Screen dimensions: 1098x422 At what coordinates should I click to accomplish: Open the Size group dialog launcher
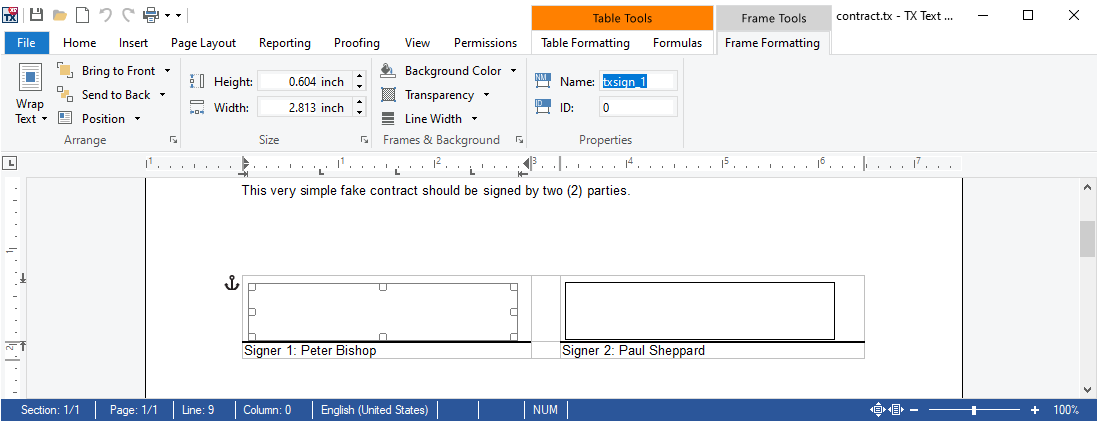pos(364,140)
